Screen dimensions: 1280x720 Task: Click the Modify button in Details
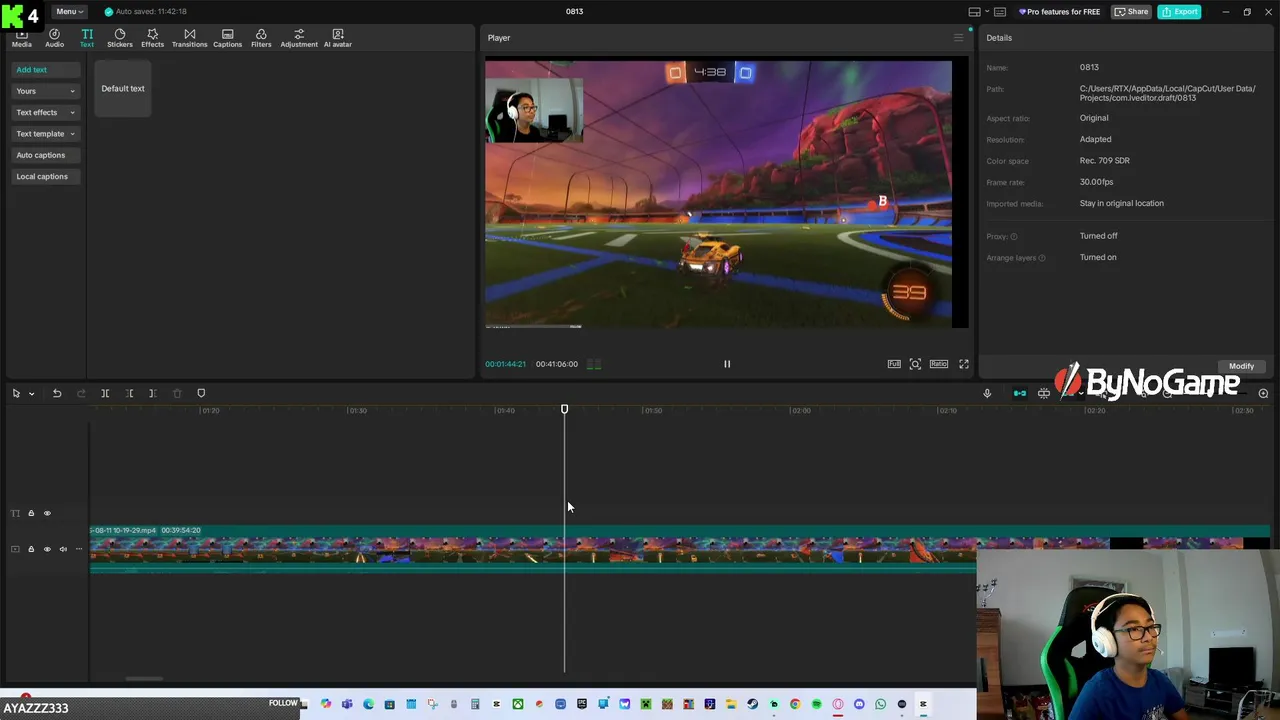[1241, 366]
